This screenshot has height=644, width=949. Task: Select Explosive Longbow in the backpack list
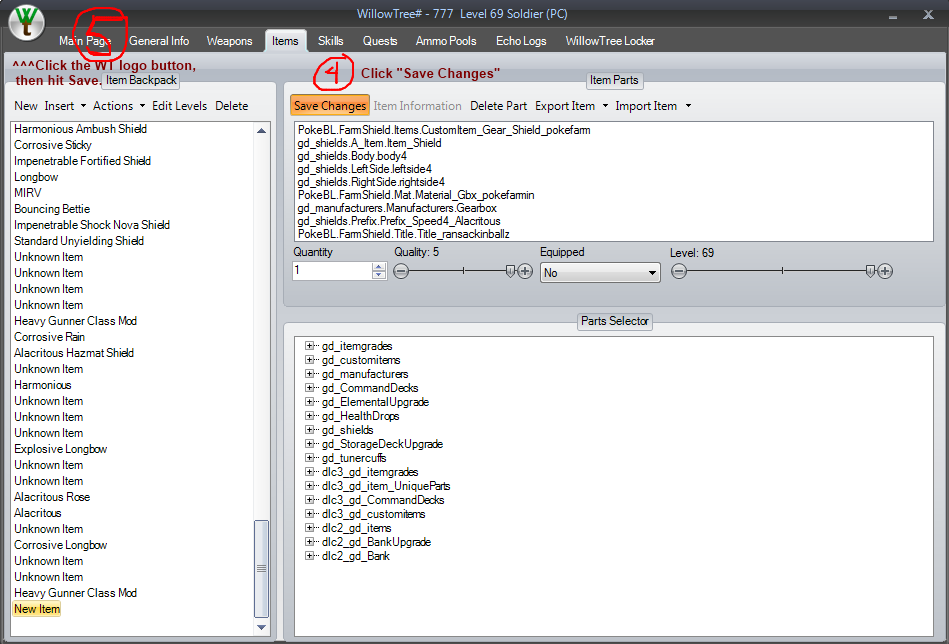pos(61,449)
